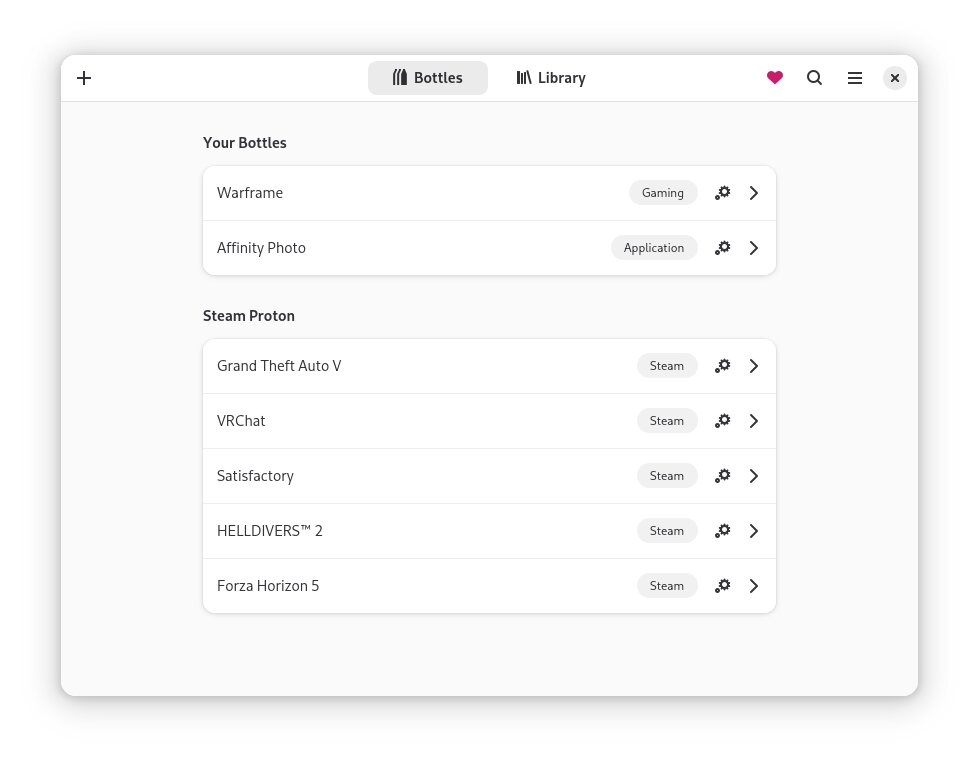979x763 pixels.
Task: Open Warframe bottle via its chevron arrow
Action: click(x=754, y=193)
